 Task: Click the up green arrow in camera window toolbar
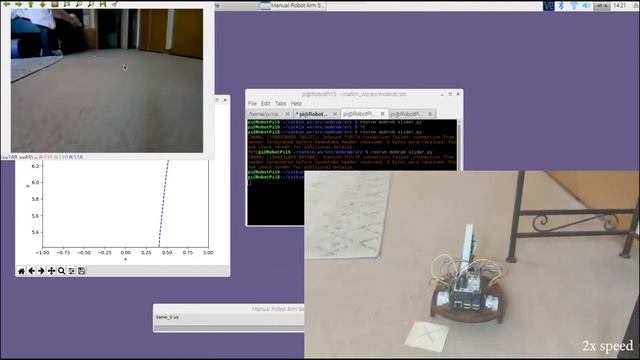[x=31, y=4]
